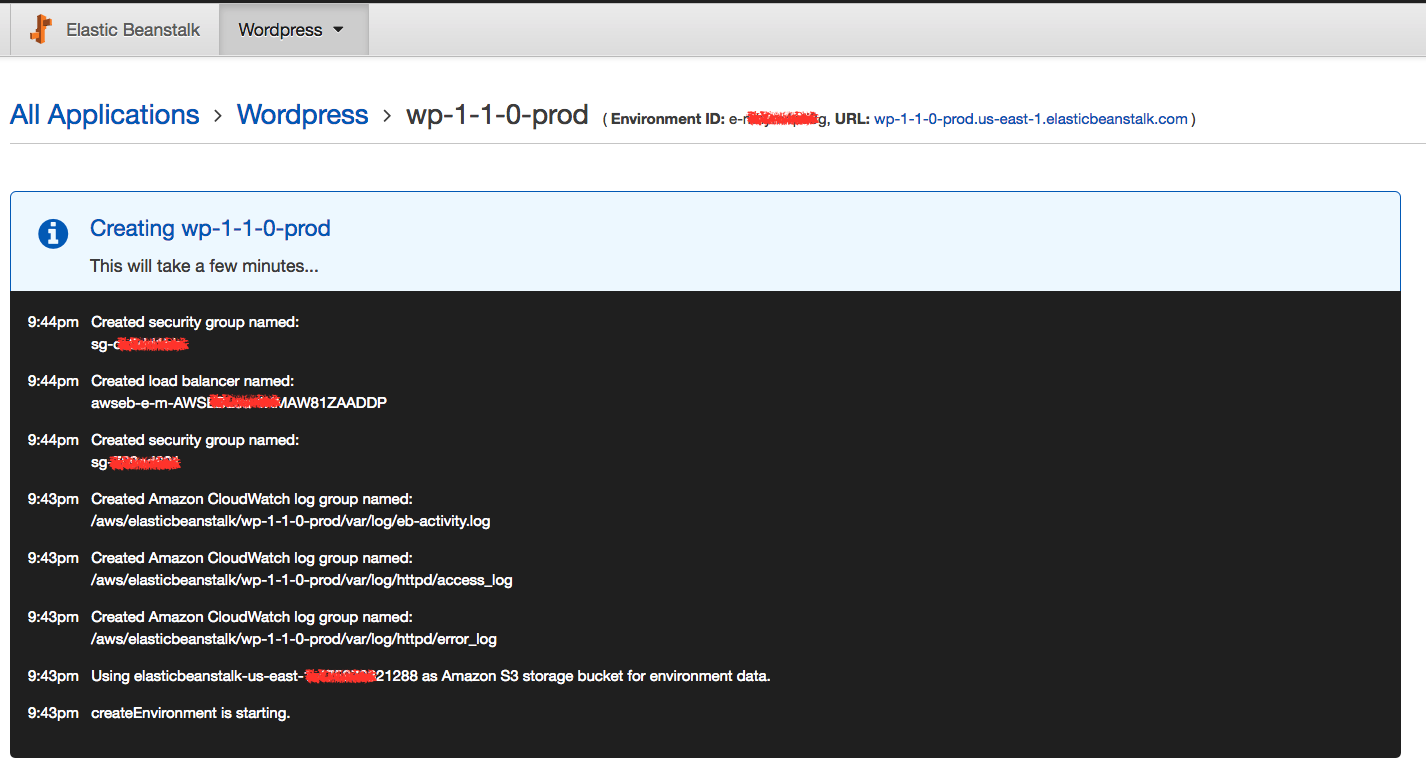Click timestamp of the createEnvironment event
Image resolution: width=1426 pixels, height=779 pixels.
point(53,714)
